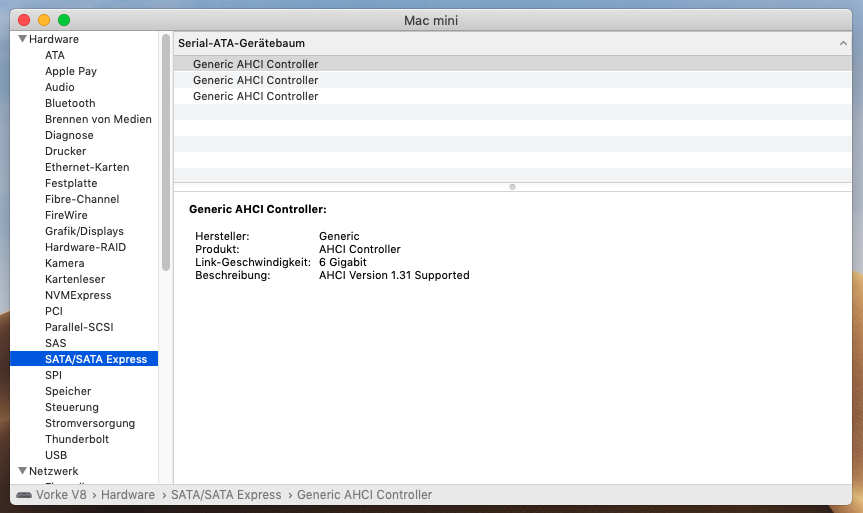863x513 pixels.
Task: Select SAS in the sidebar
Action: [x=56, y=343]
